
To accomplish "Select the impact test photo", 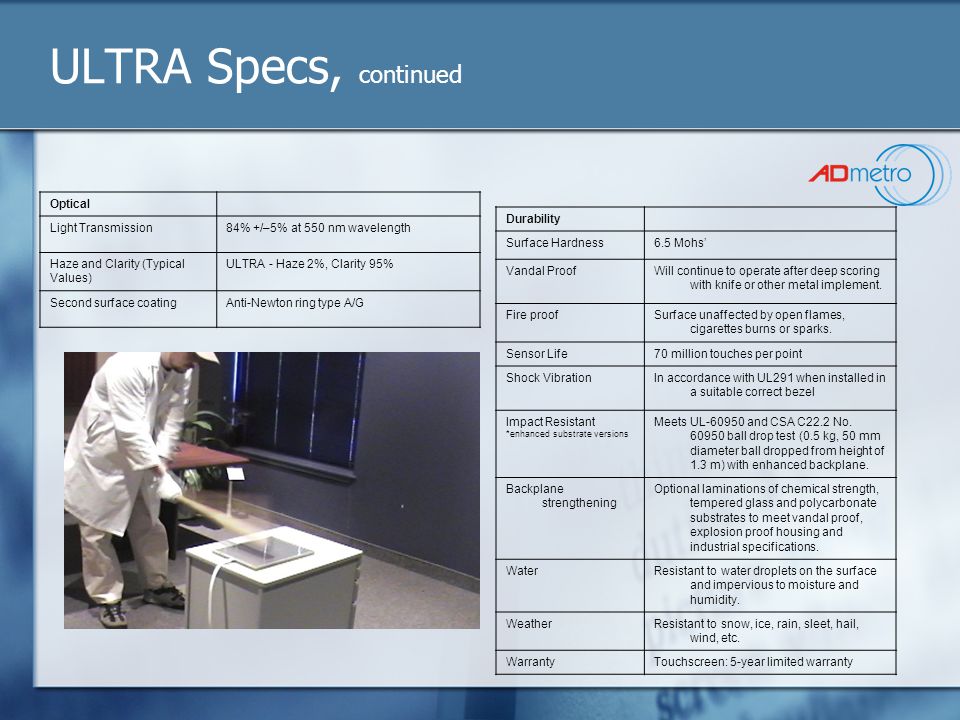I will (272, 490).
